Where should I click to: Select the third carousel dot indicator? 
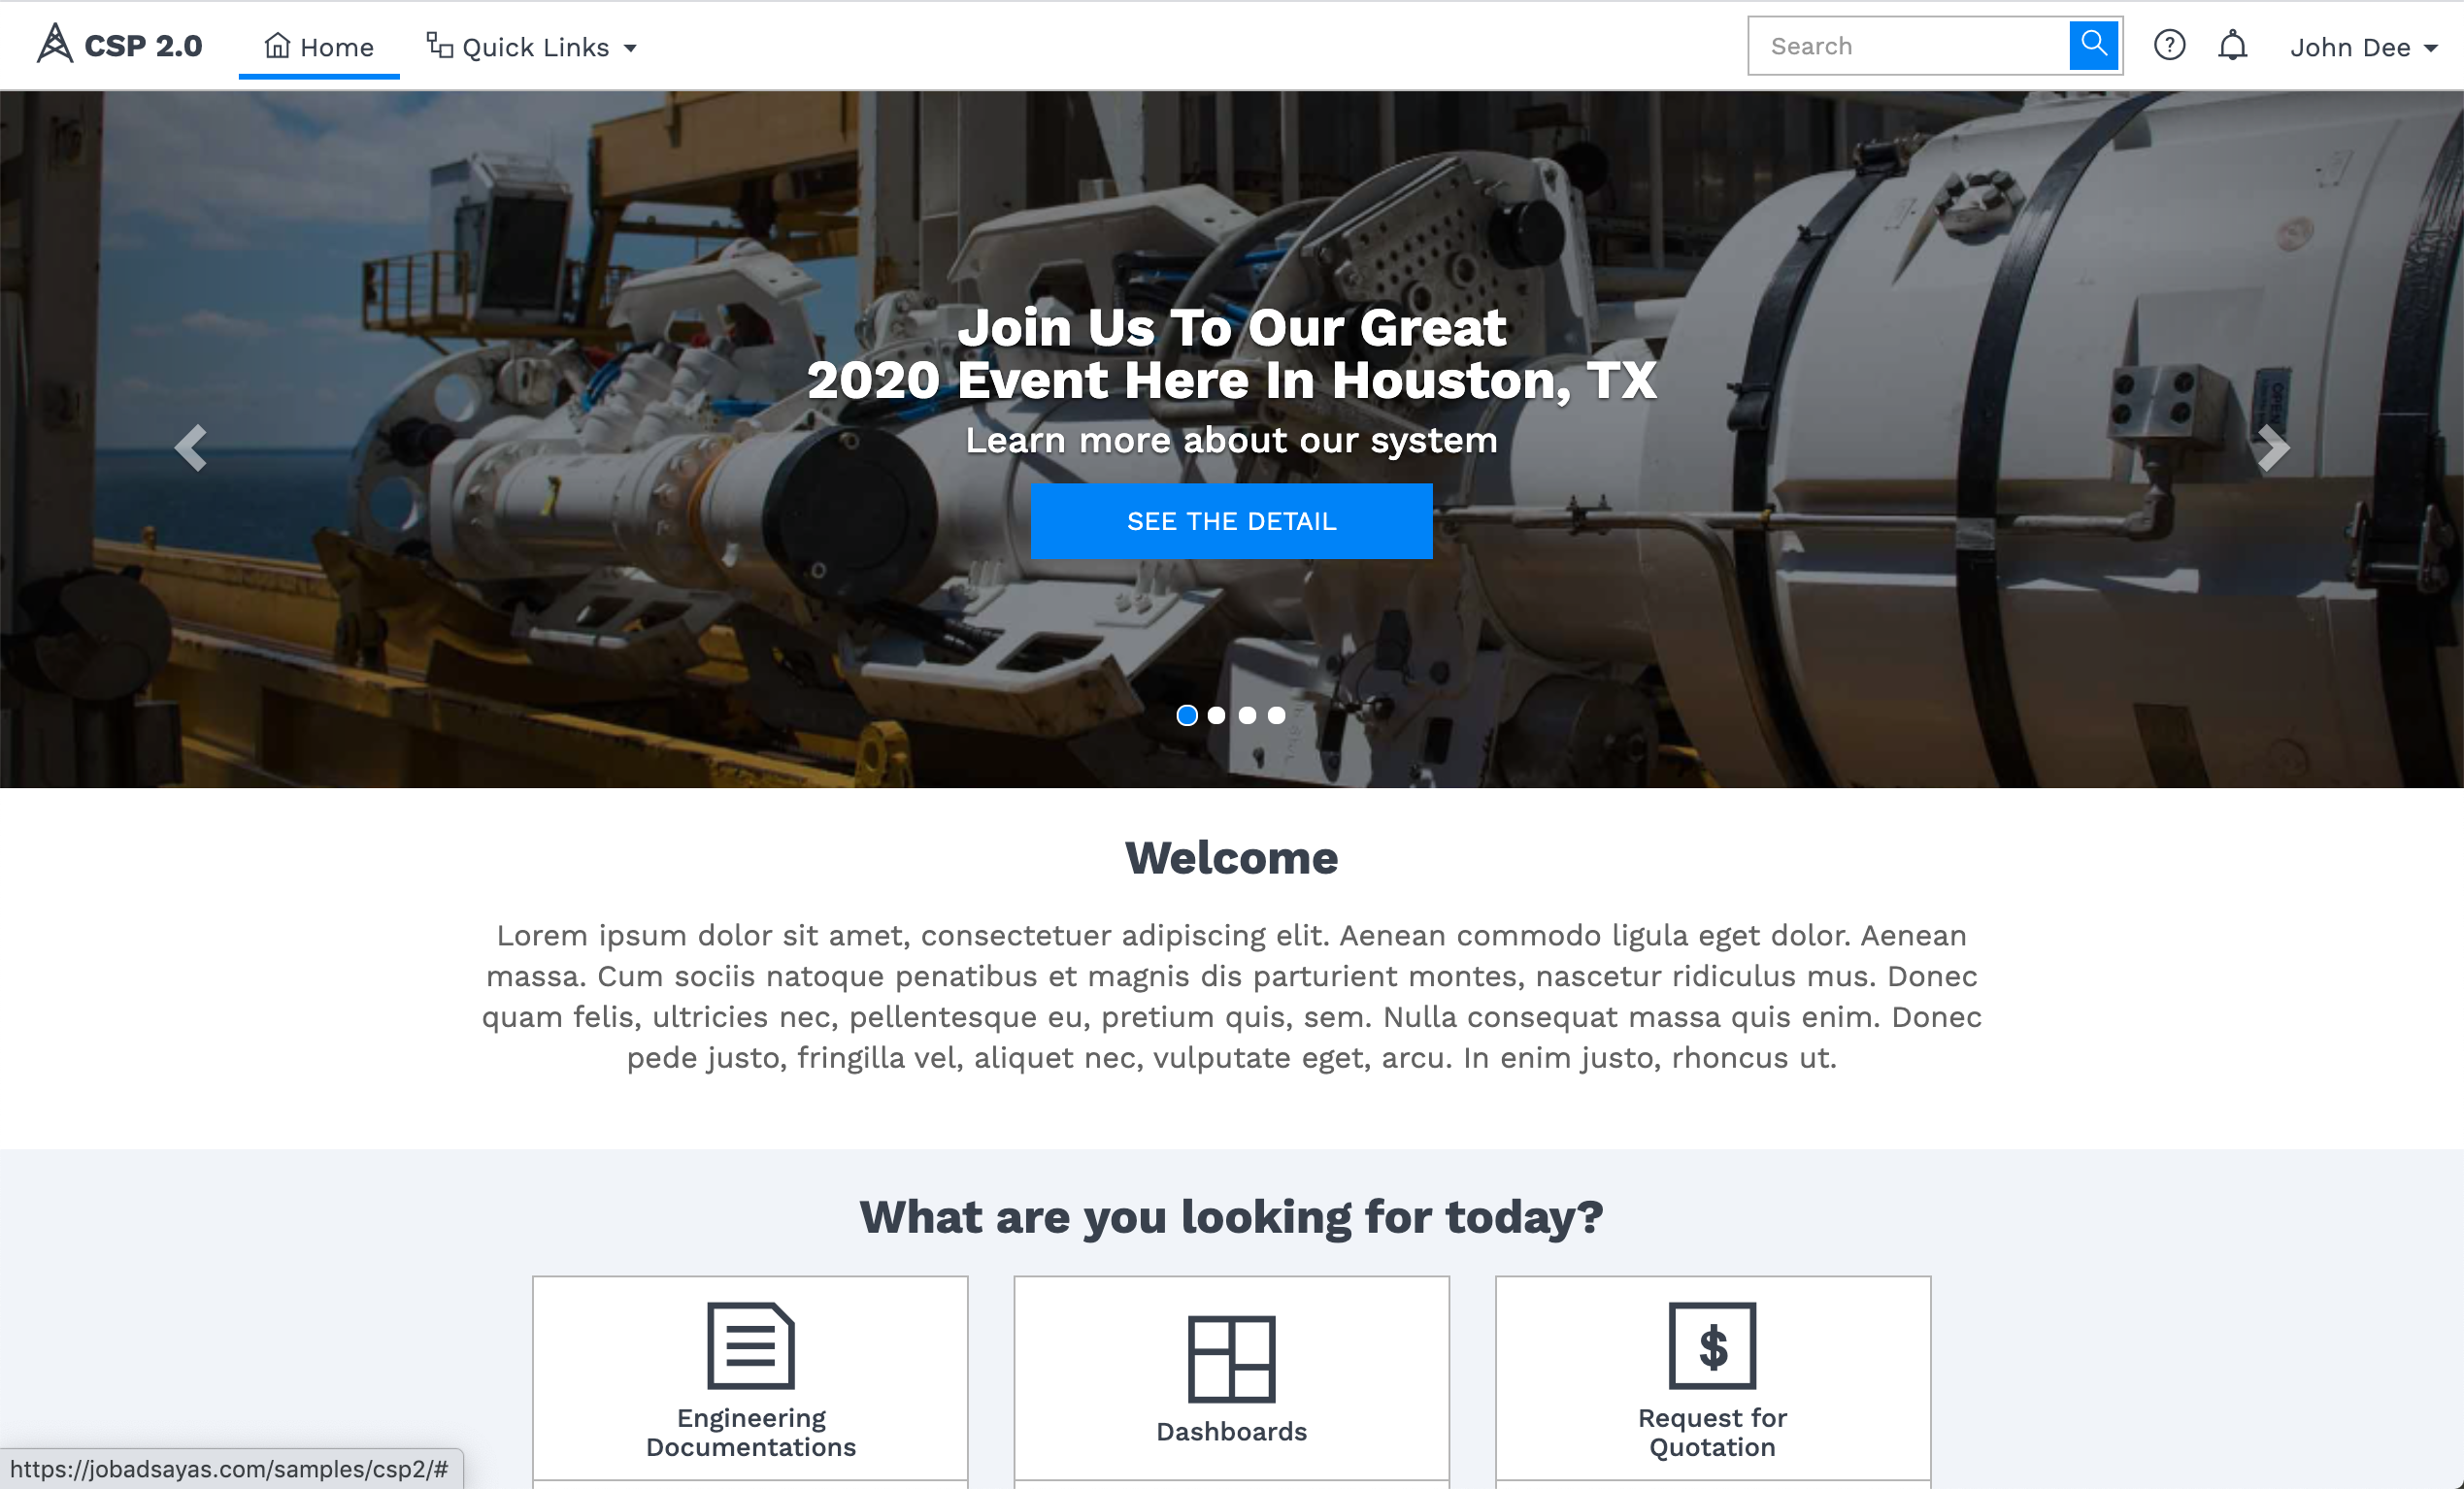click(1251, 714)
